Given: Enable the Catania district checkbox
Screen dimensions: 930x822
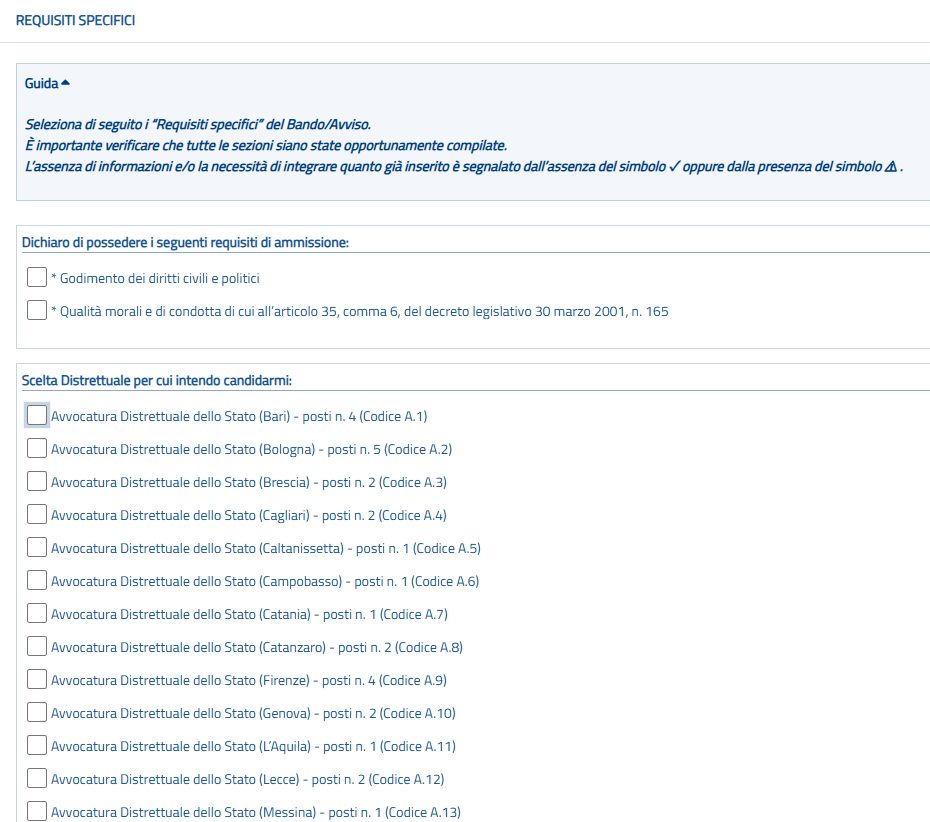Looking at the screenshot, I should point(37,613).
